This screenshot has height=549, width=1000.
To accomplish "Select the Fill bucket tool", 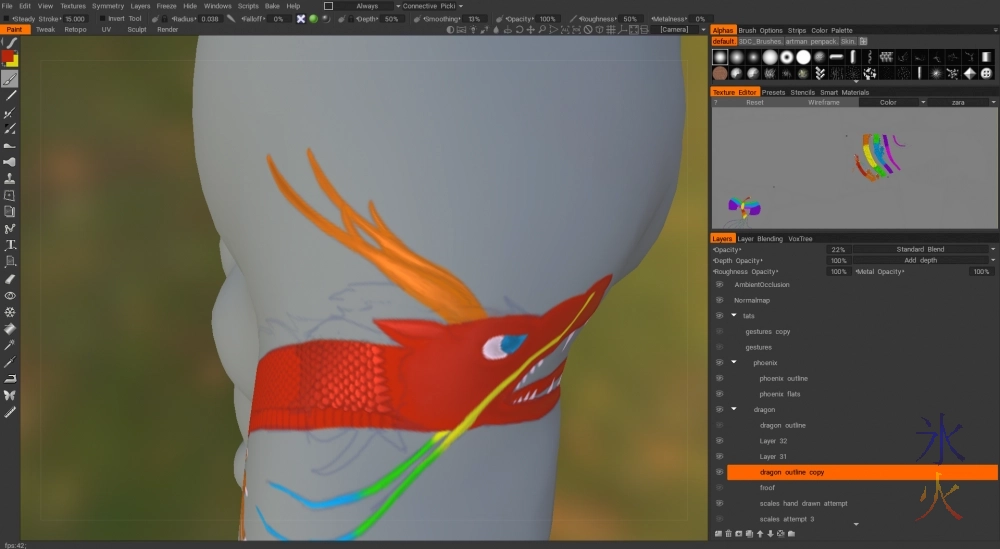I will 10,329.
